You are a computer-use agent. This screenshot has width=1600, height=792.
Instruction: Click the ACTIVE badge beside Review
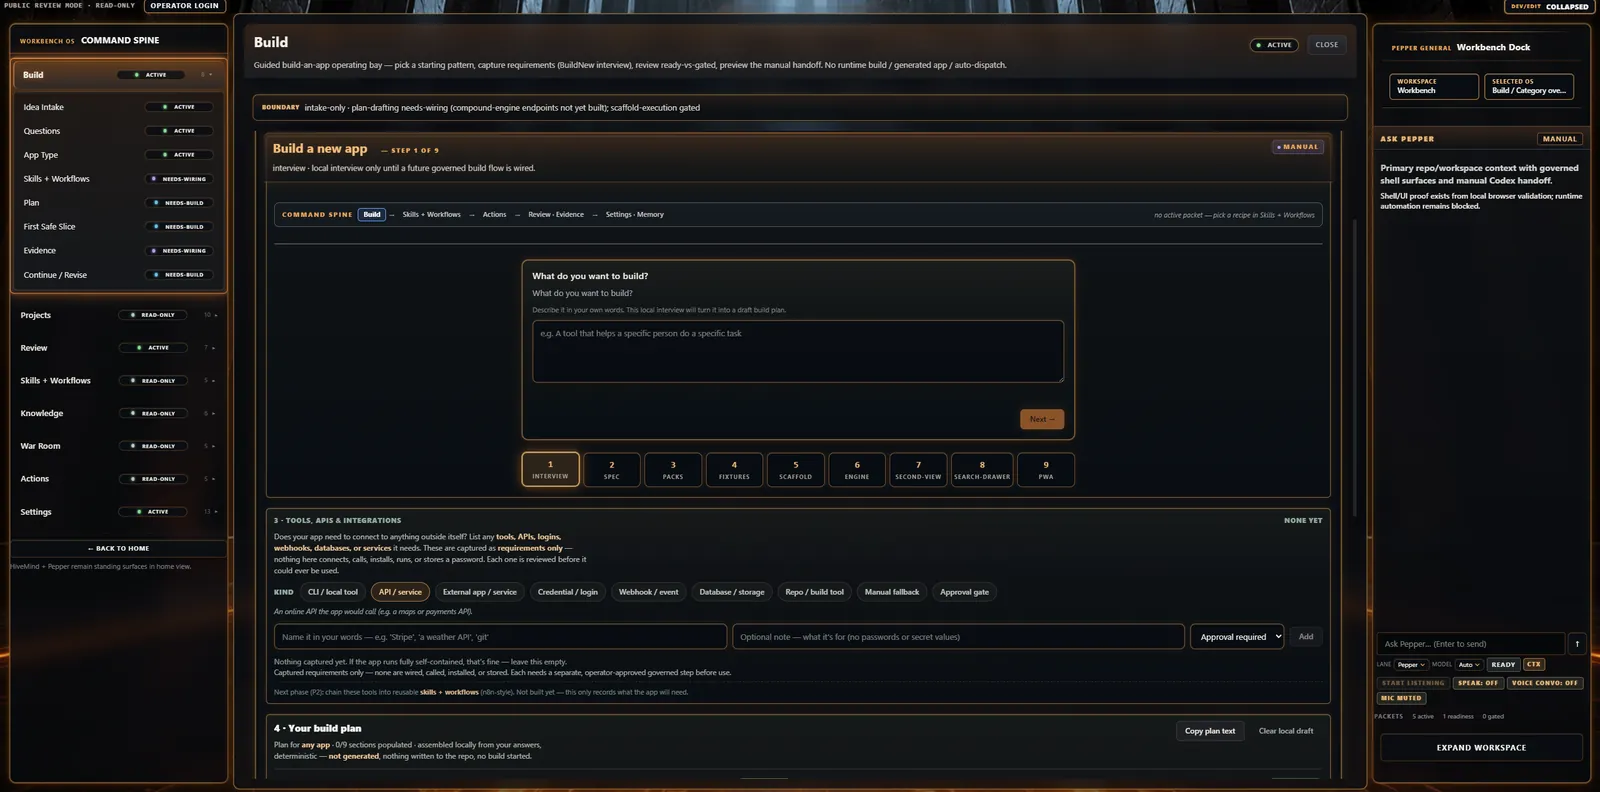pyautogui.click(x=153, y=348)
